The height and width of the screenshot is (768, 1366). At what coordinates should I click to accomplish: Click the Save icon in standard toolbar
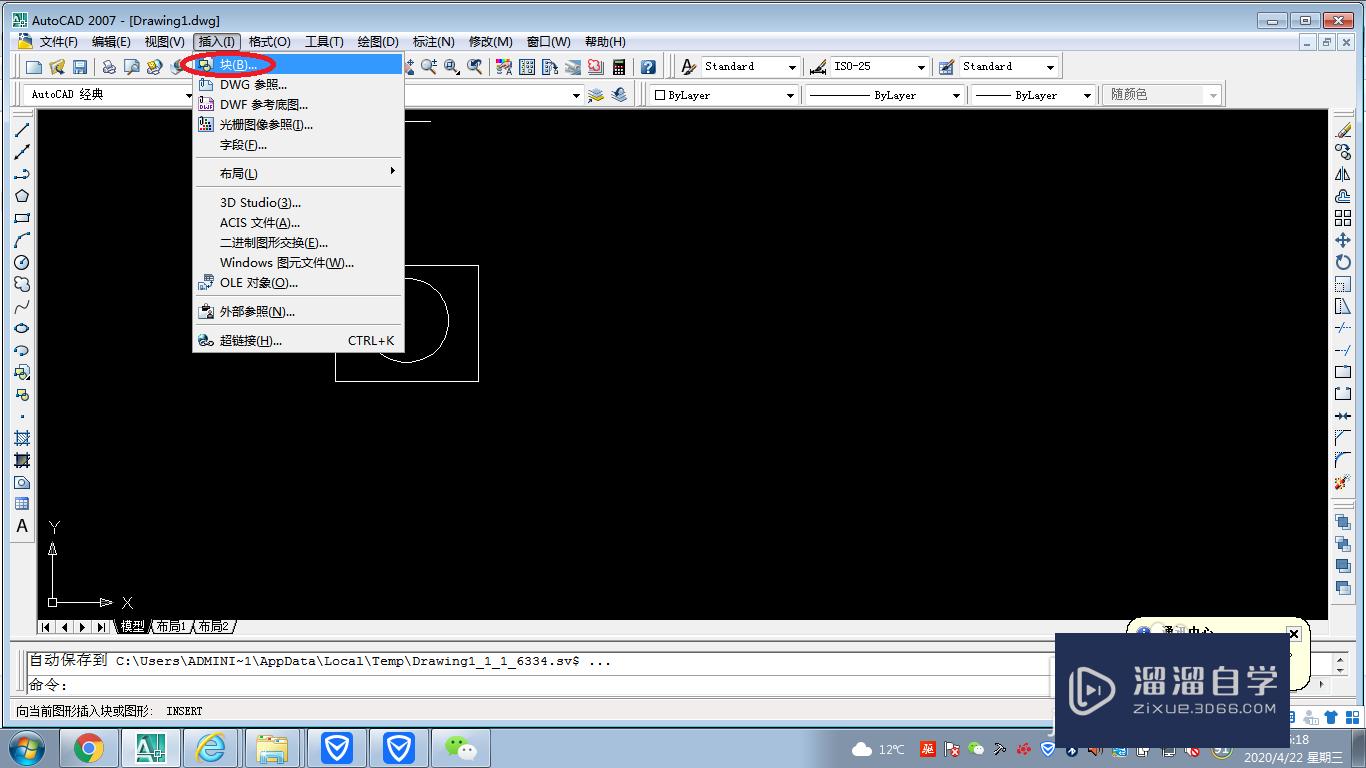[x=80, y=67]
